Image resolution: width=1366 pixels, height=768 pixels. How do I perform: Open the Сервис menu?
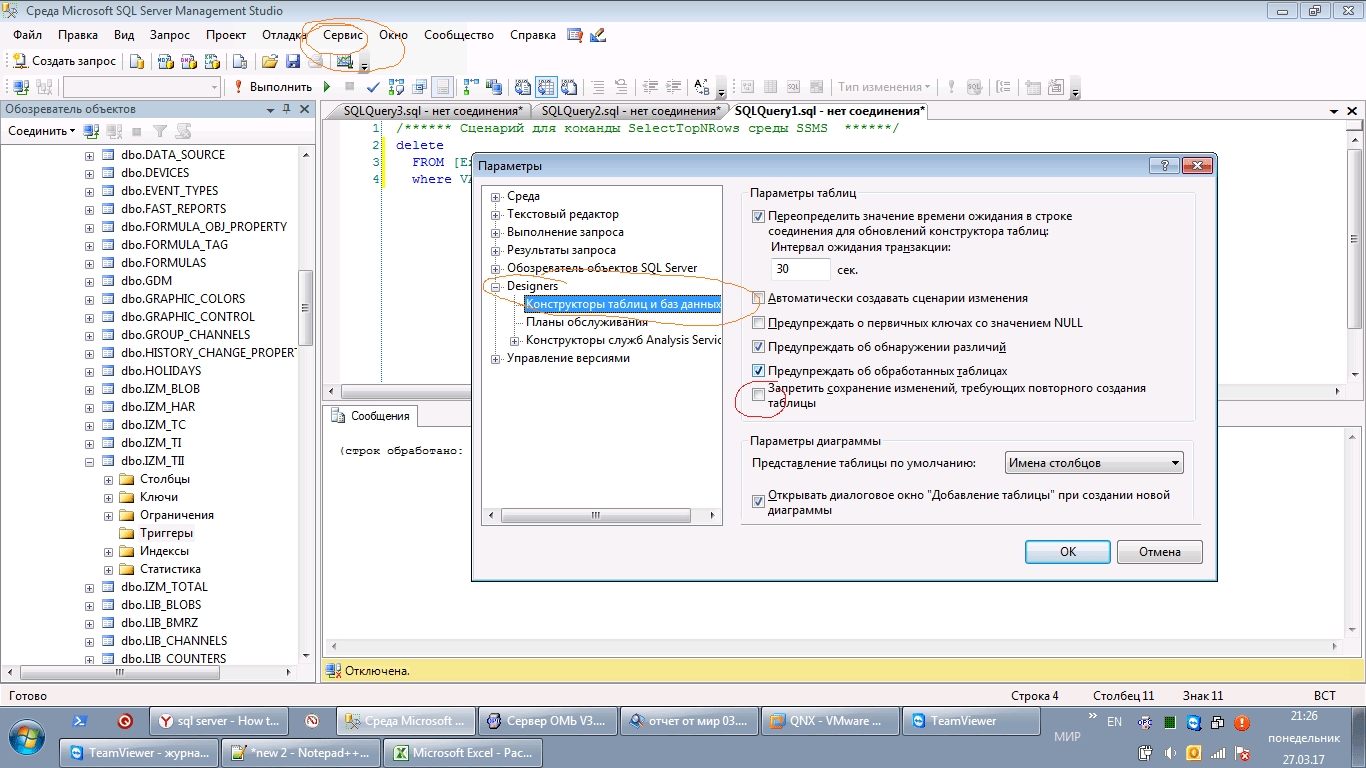(342, 34)
